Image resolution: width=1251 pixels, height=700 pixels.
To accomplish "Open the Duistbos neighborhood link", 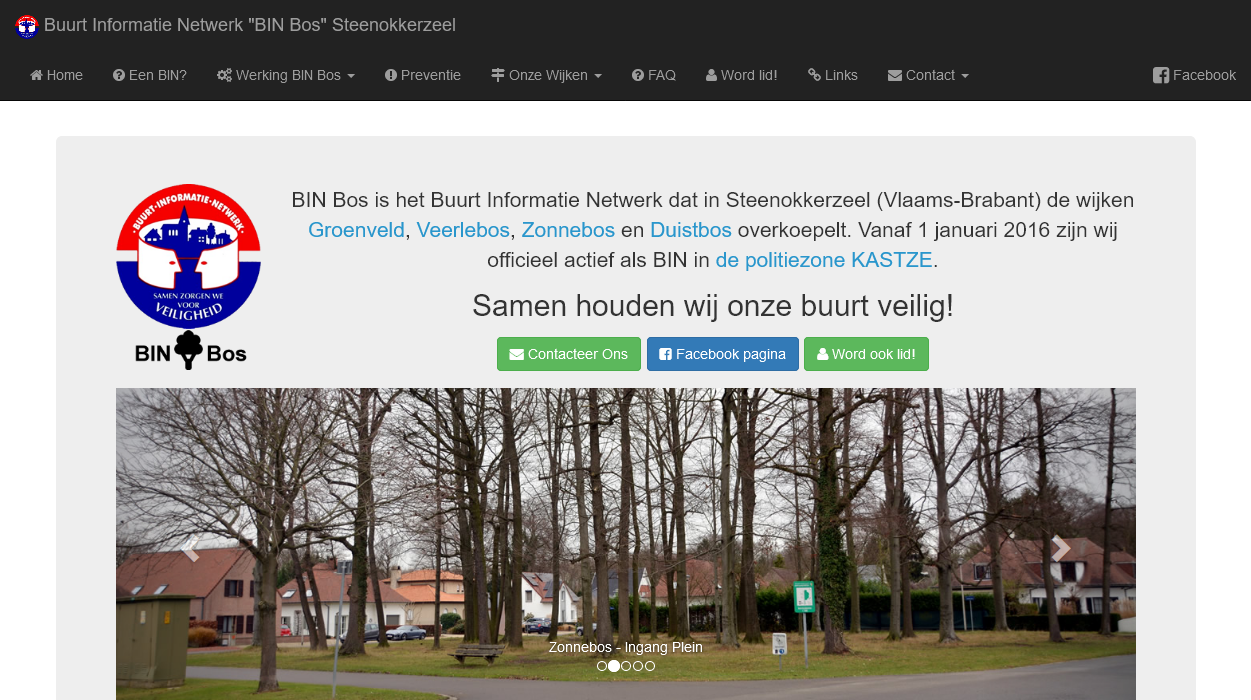I will [691, 230].
